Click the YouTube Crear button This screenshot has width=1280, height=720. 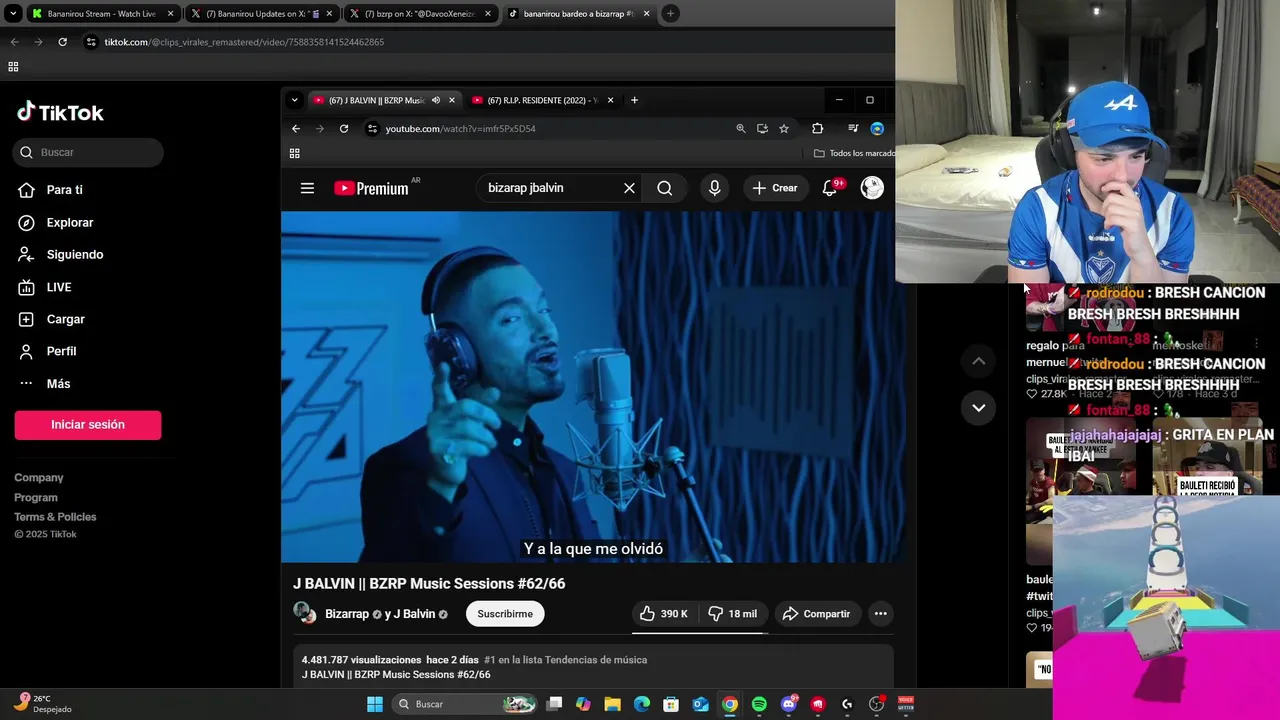pos(775,188)
